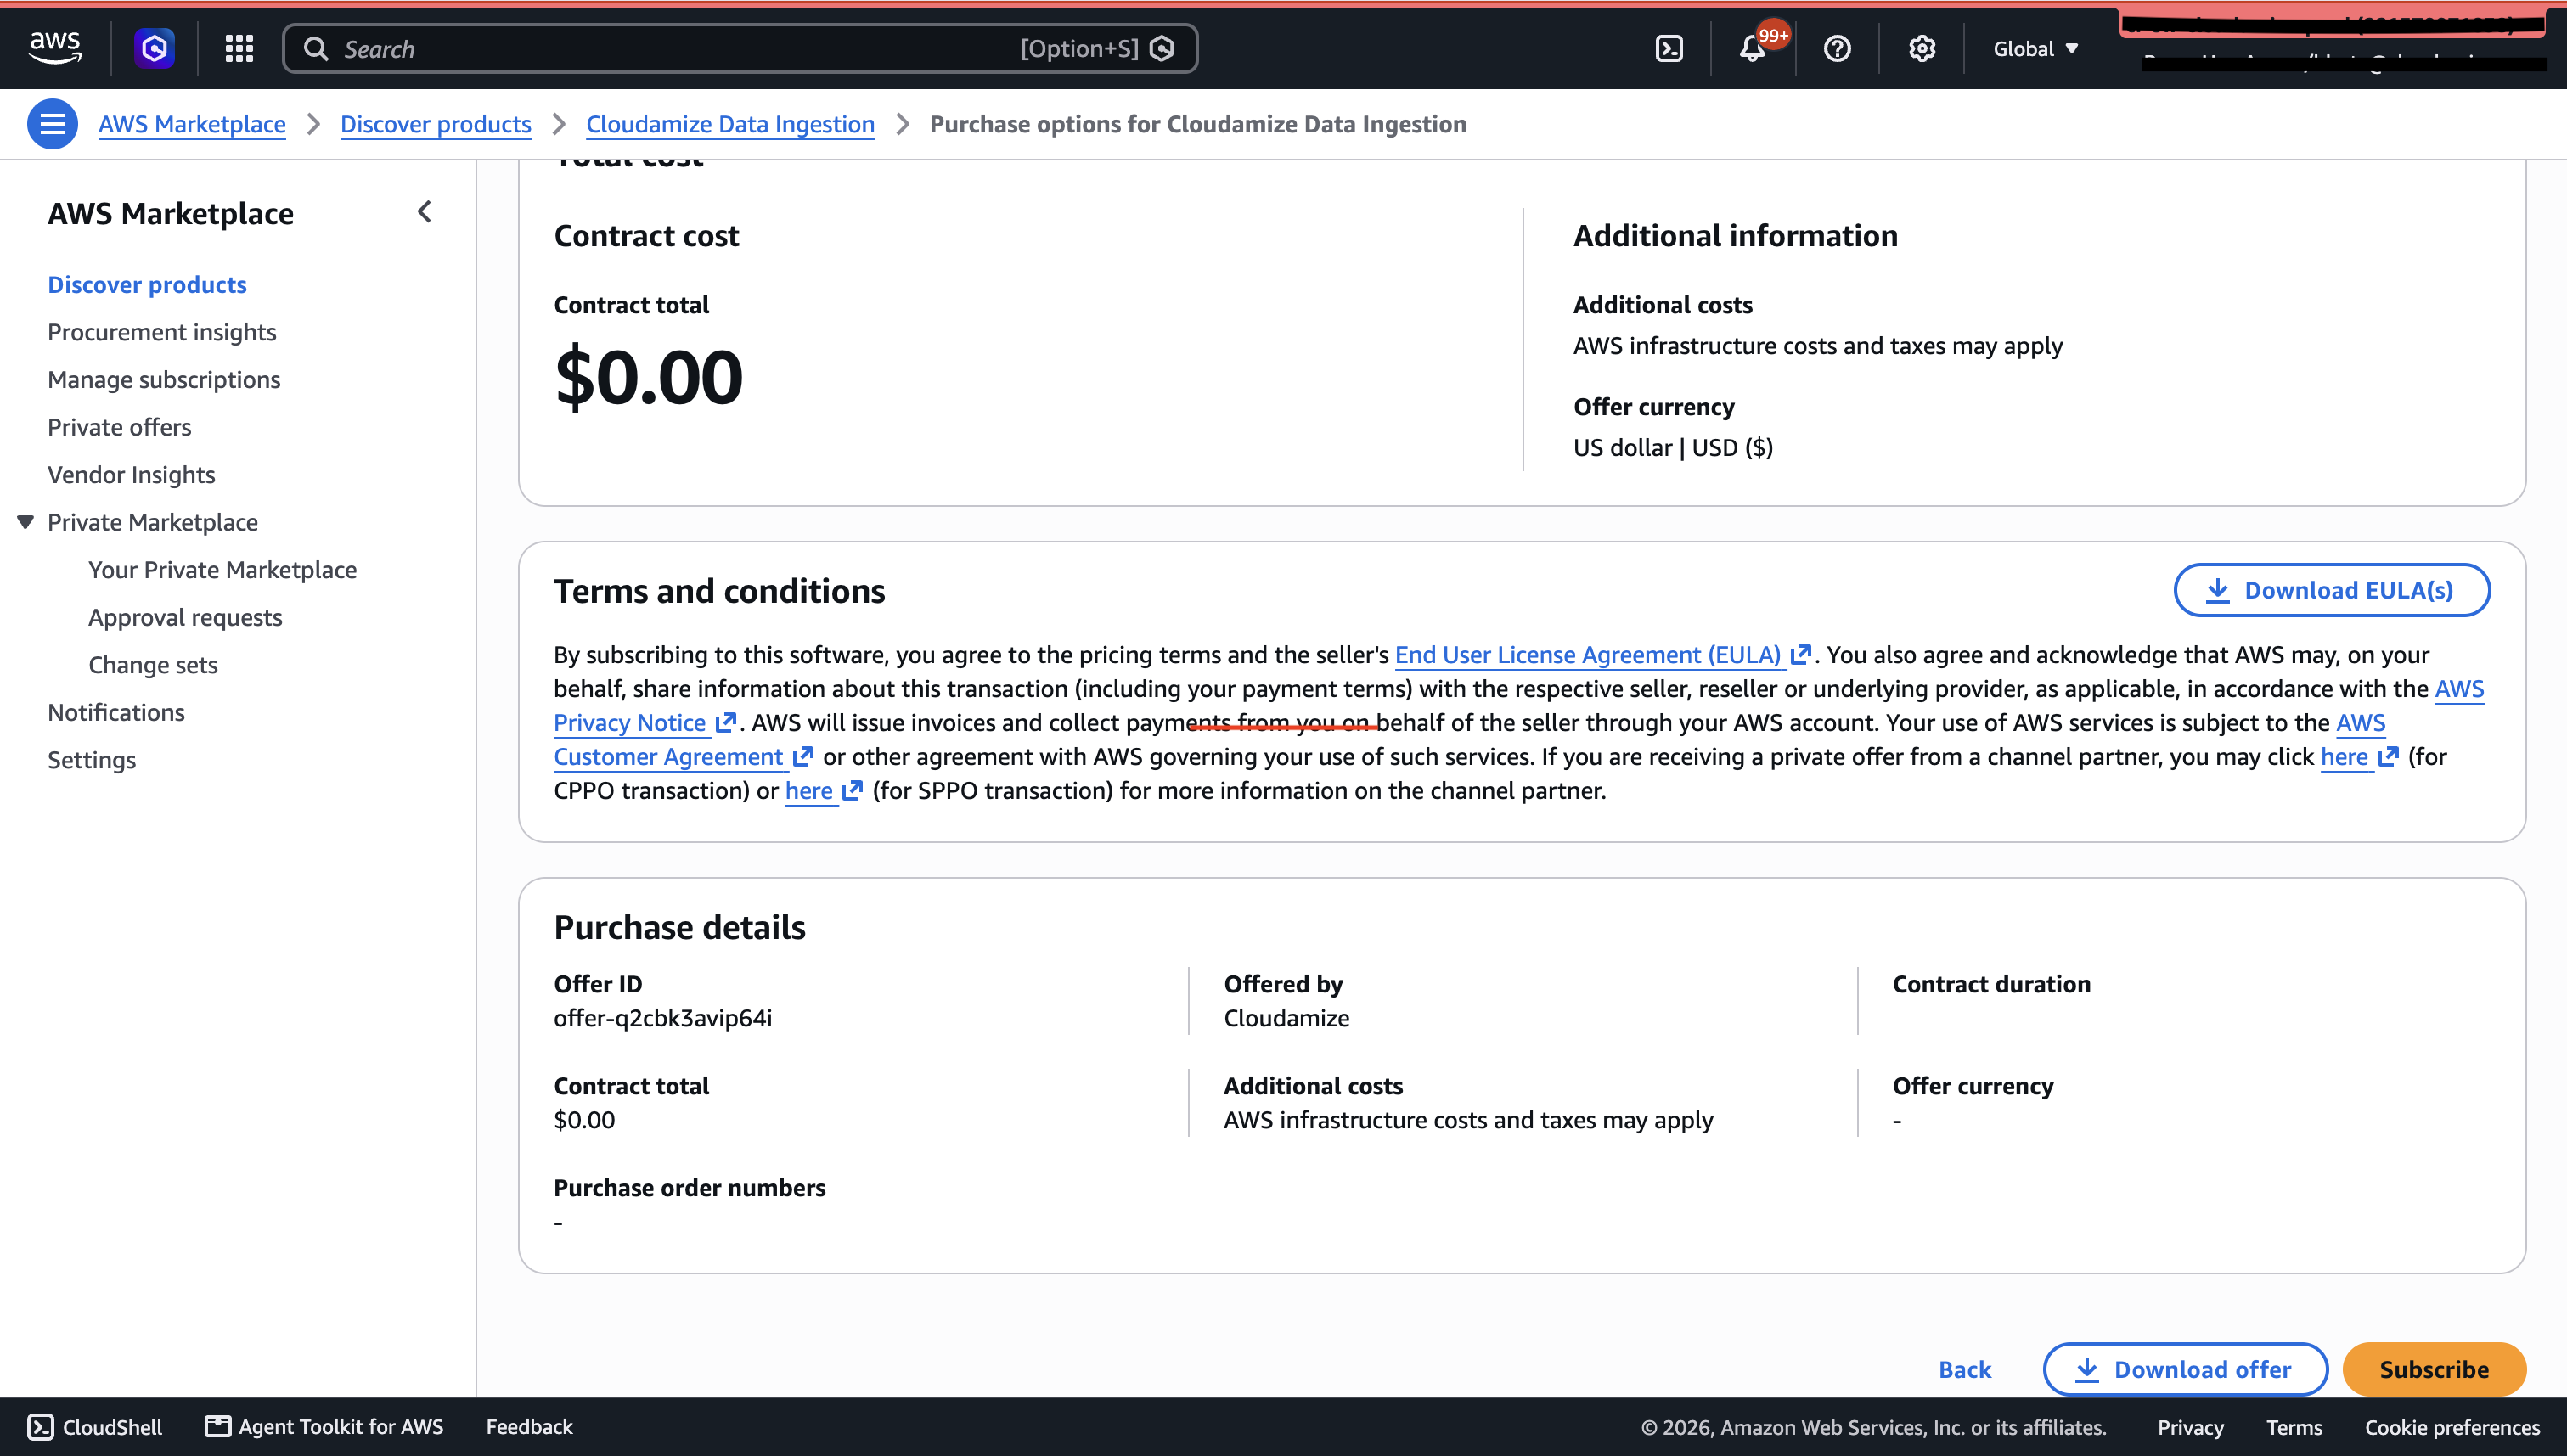Open Procurement insights in the sidebar
Screen dimensions: 2567x1456
click(x=162, y=332)
